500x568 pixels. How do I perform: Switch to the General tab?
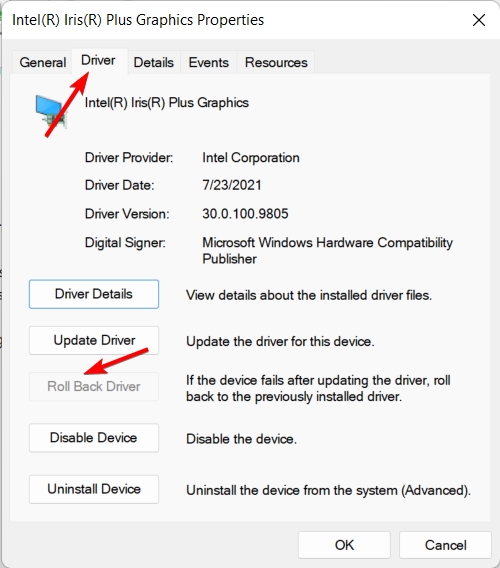tap(42, 62)
